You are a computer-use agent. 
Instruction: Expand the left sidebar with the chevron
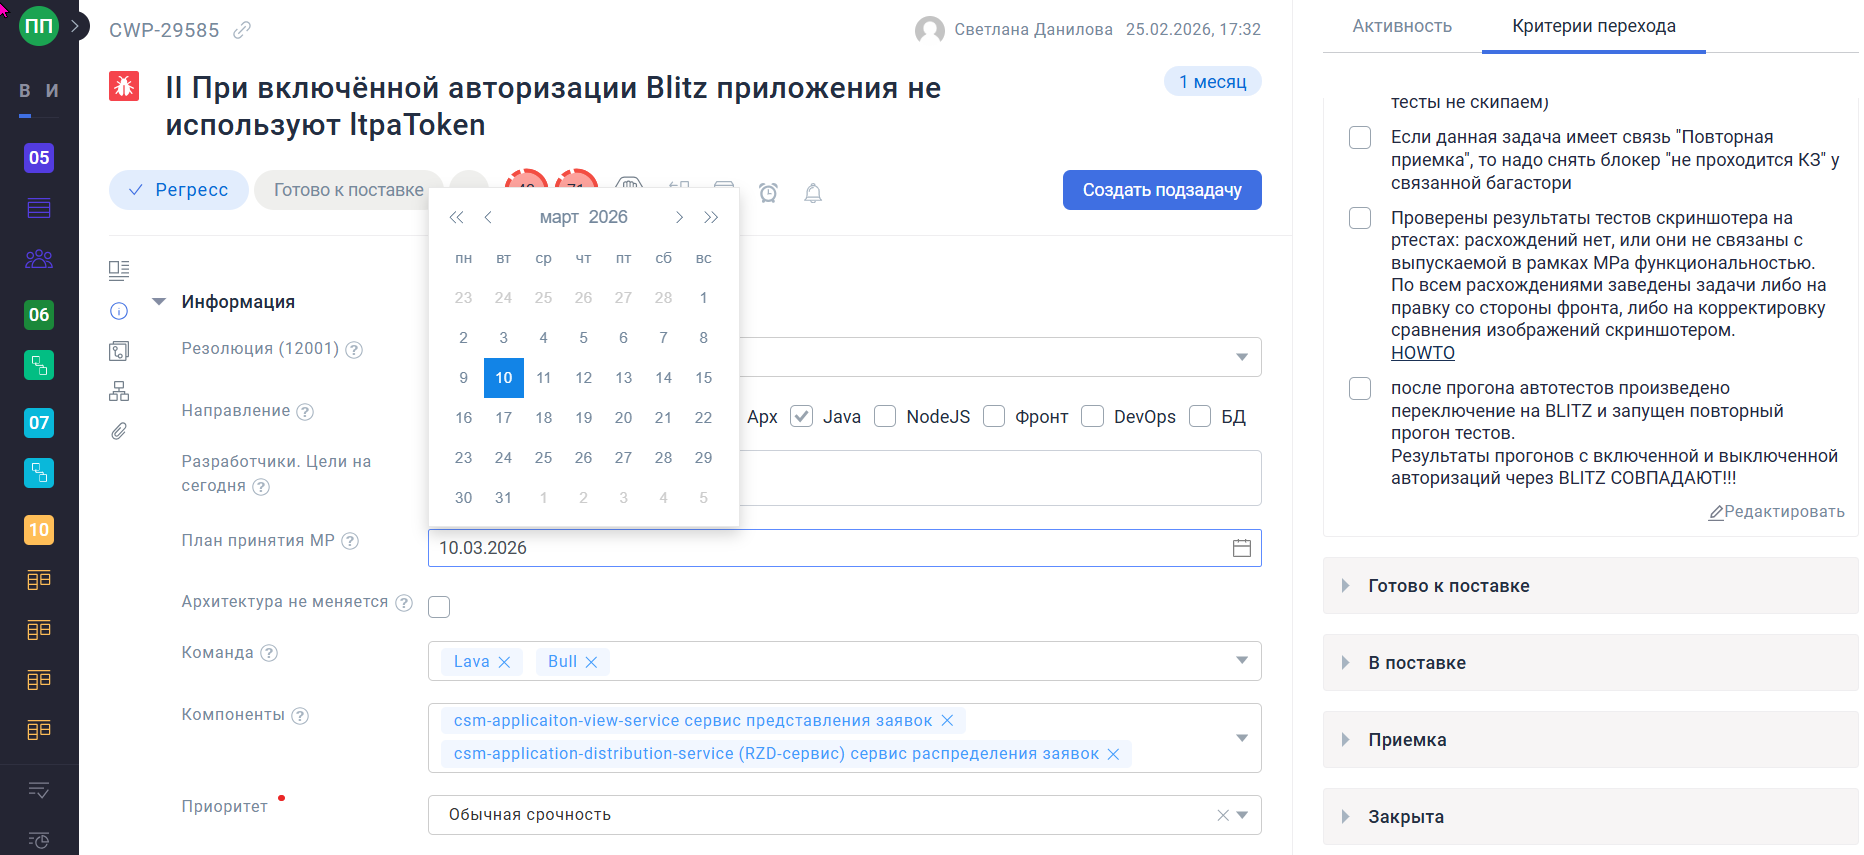tap(75, 26)
